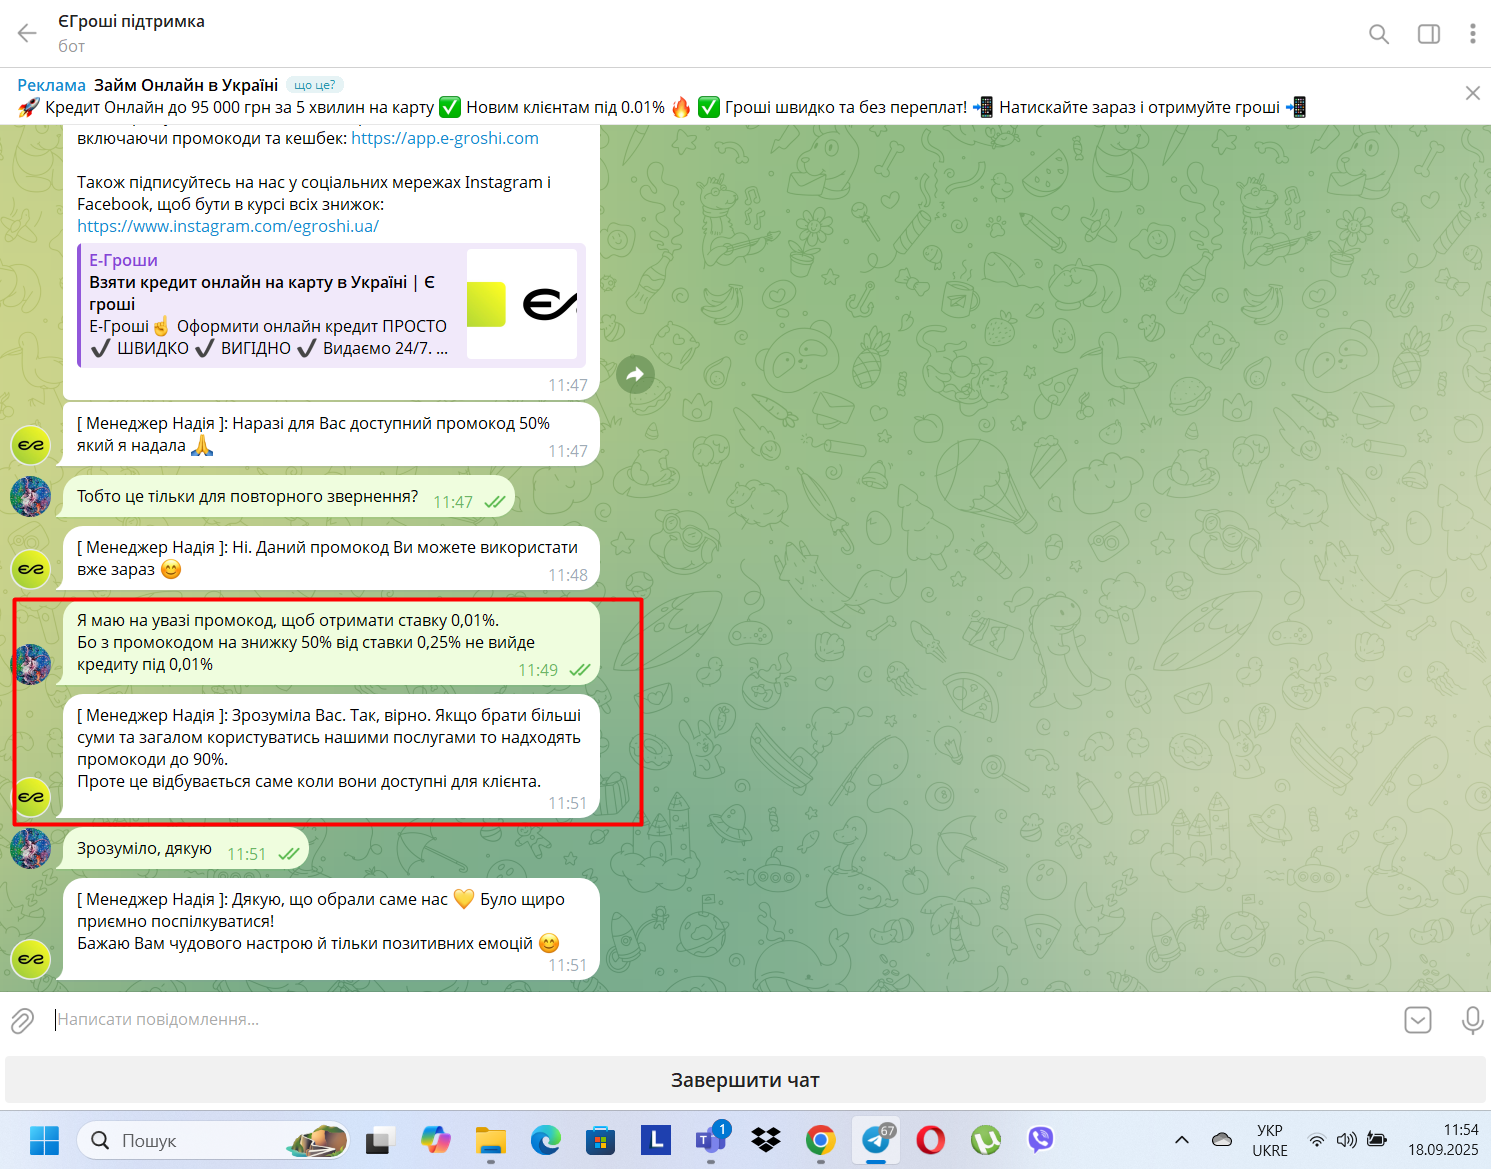Open Microsoft Teams from taskbar
The width and height of the screenshot is (1491, 1169).
coord(711,1140)
